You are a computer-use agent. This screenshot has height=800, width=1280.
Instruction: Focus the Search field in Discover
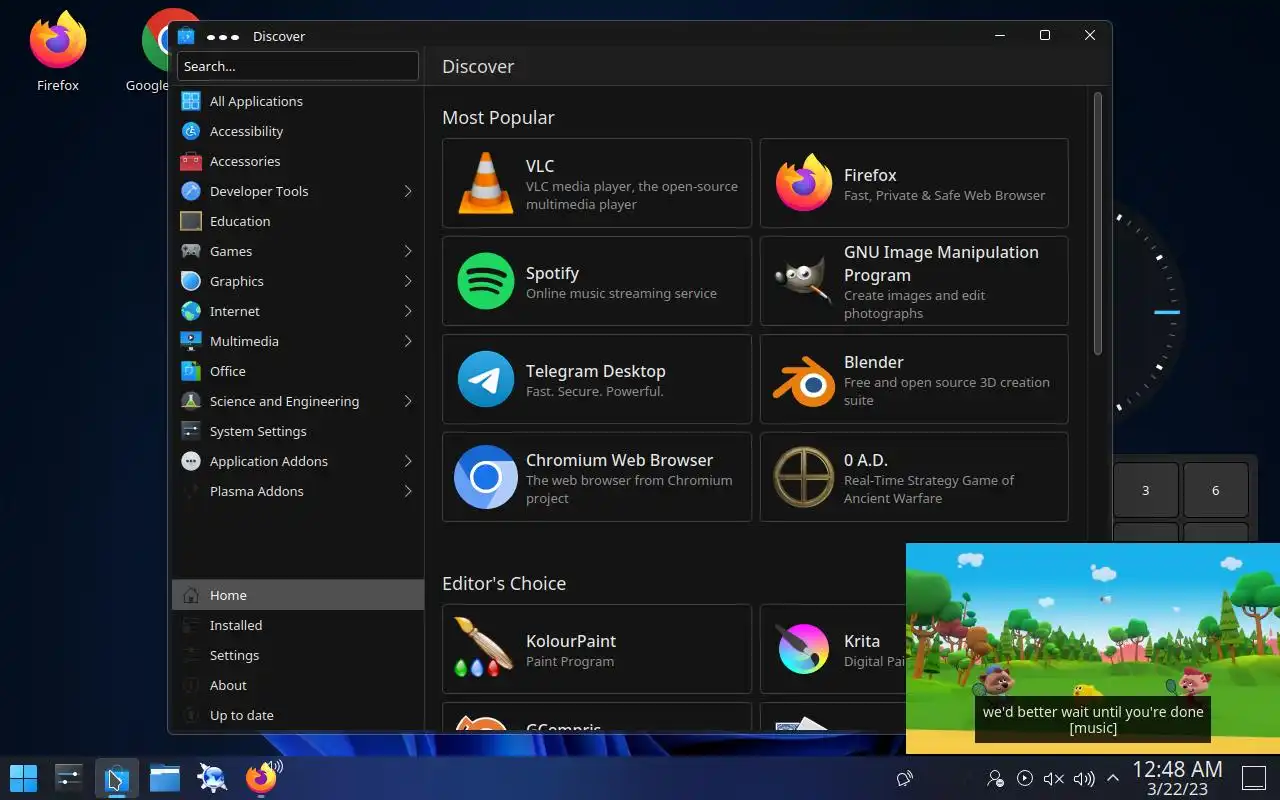[x=298, y=66]
